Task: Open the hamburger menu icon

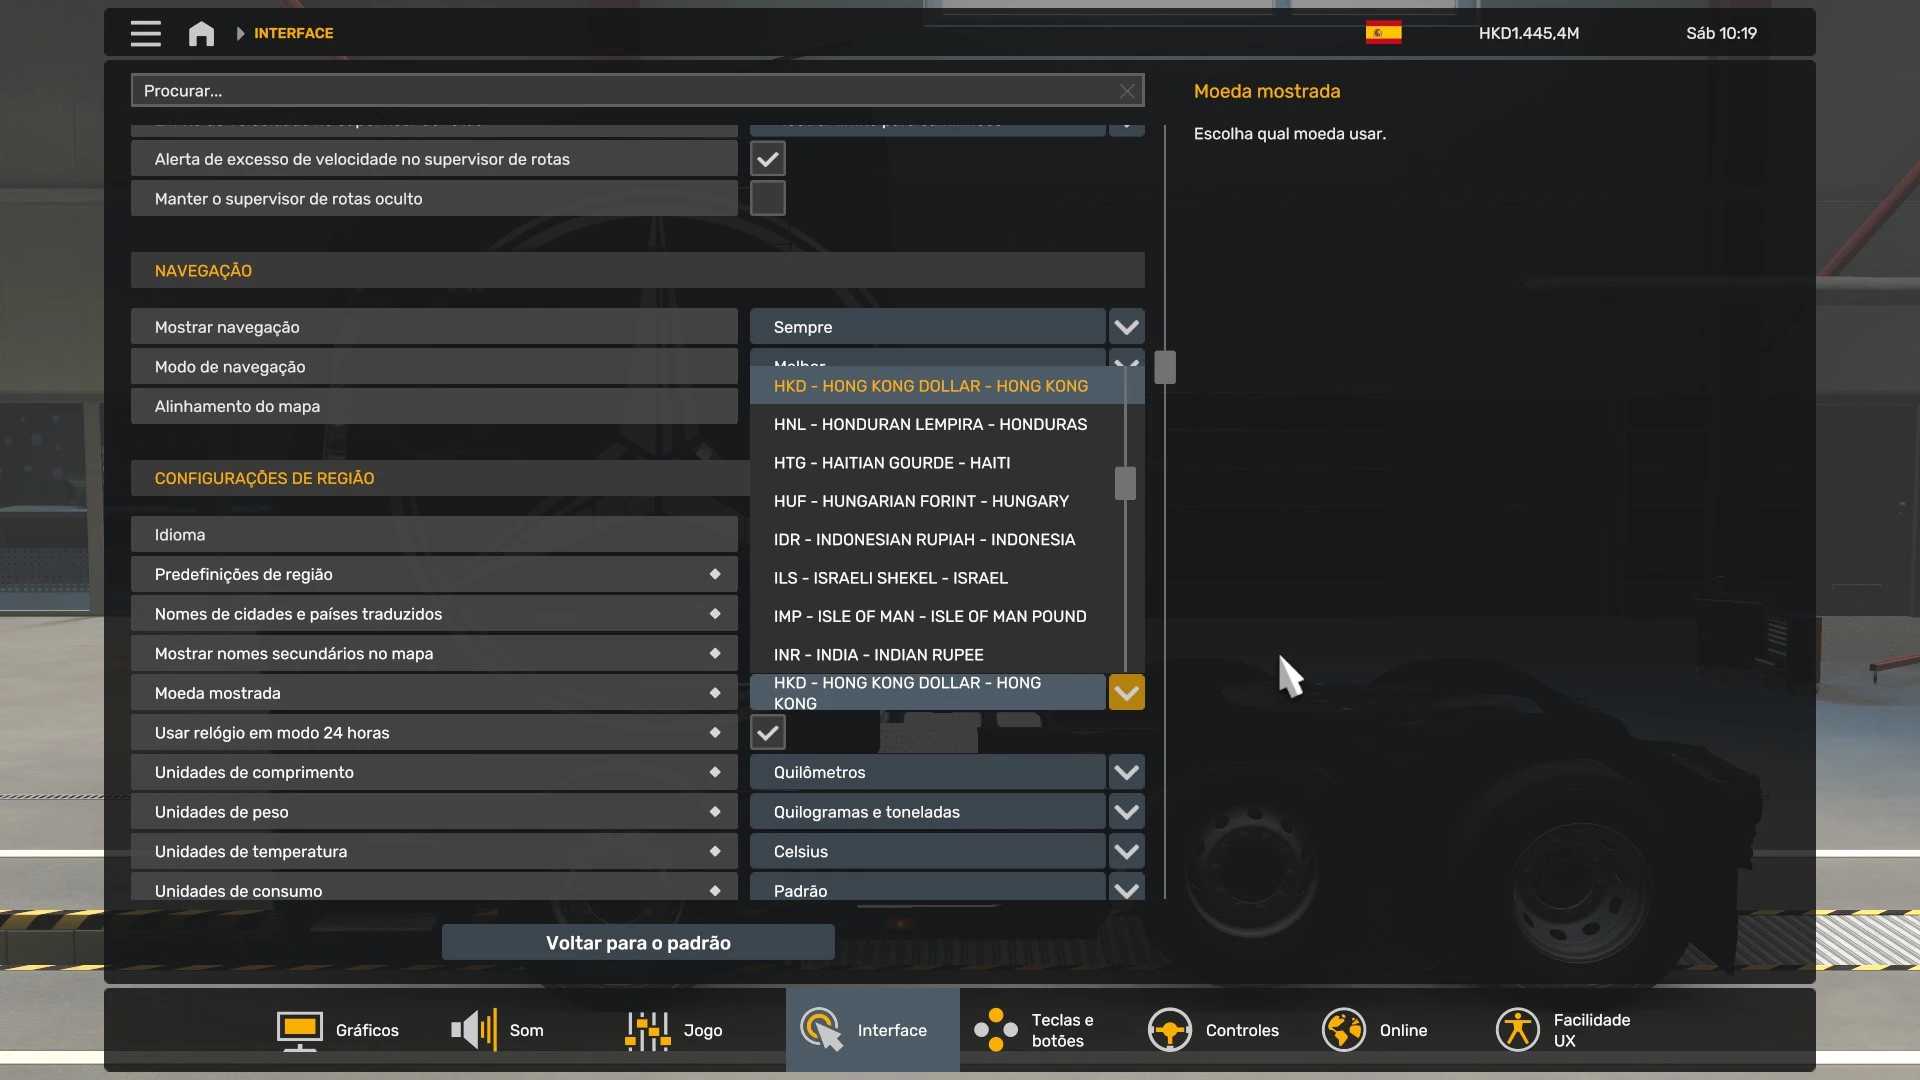Action: point(145,33)
